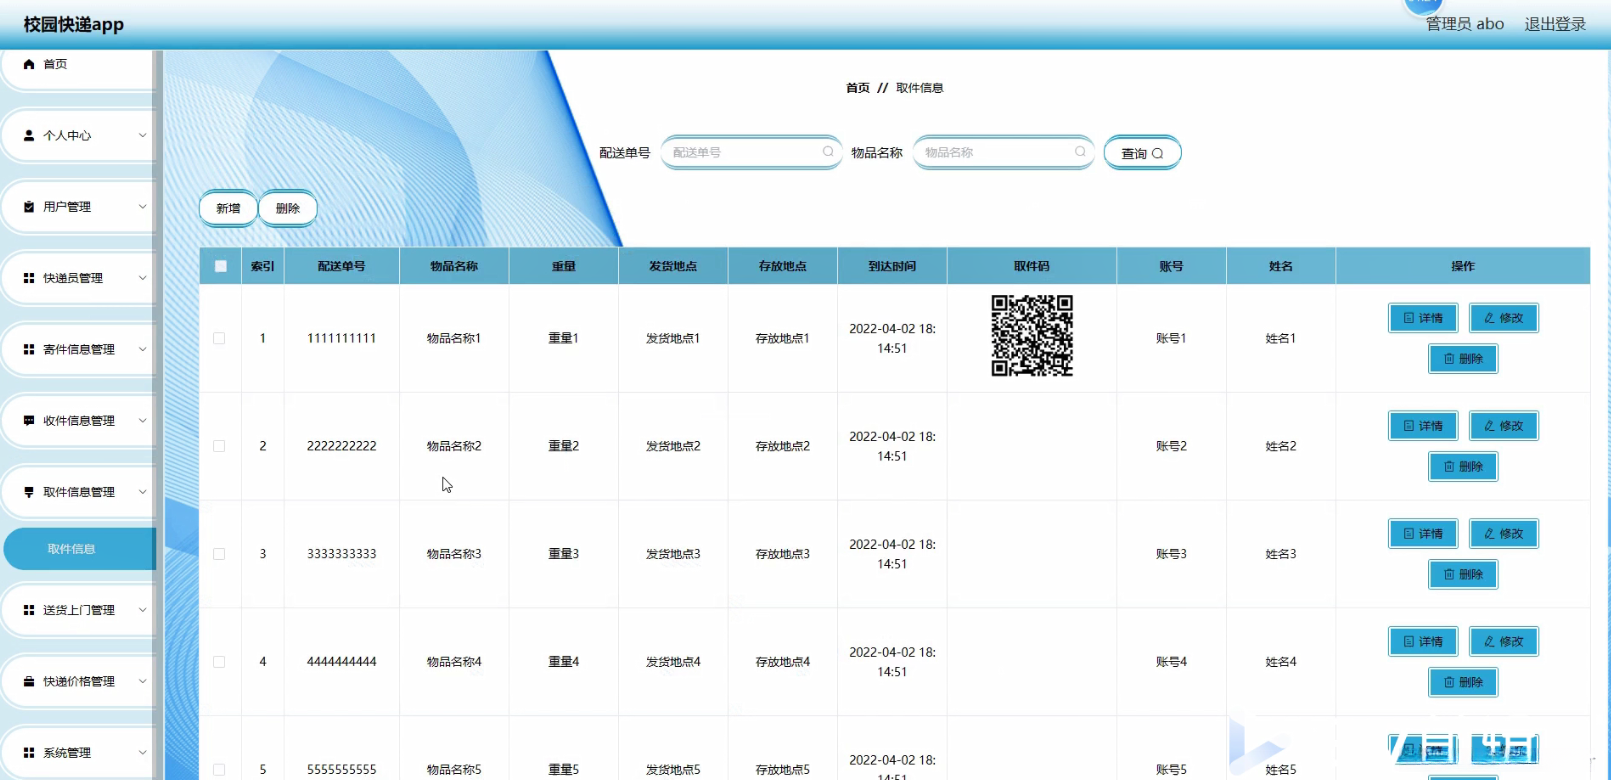Image resolution: width=1611 pixels, height=780 pixels.
Task: Click the grid icon for 寄件信息管理
Action: (29, 349)
